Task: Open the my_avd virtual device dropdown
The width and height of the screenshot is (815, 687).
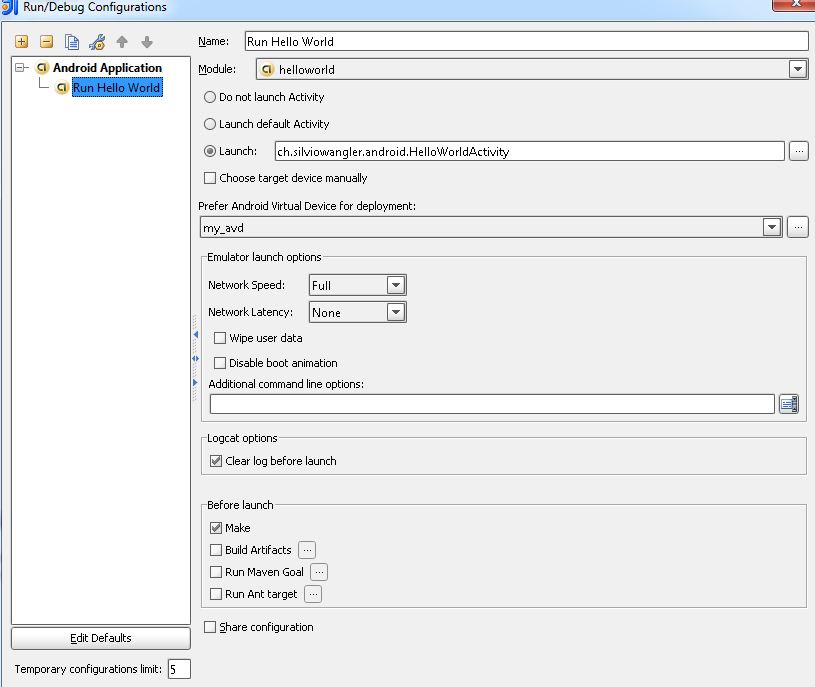Action: pos(772,228)
